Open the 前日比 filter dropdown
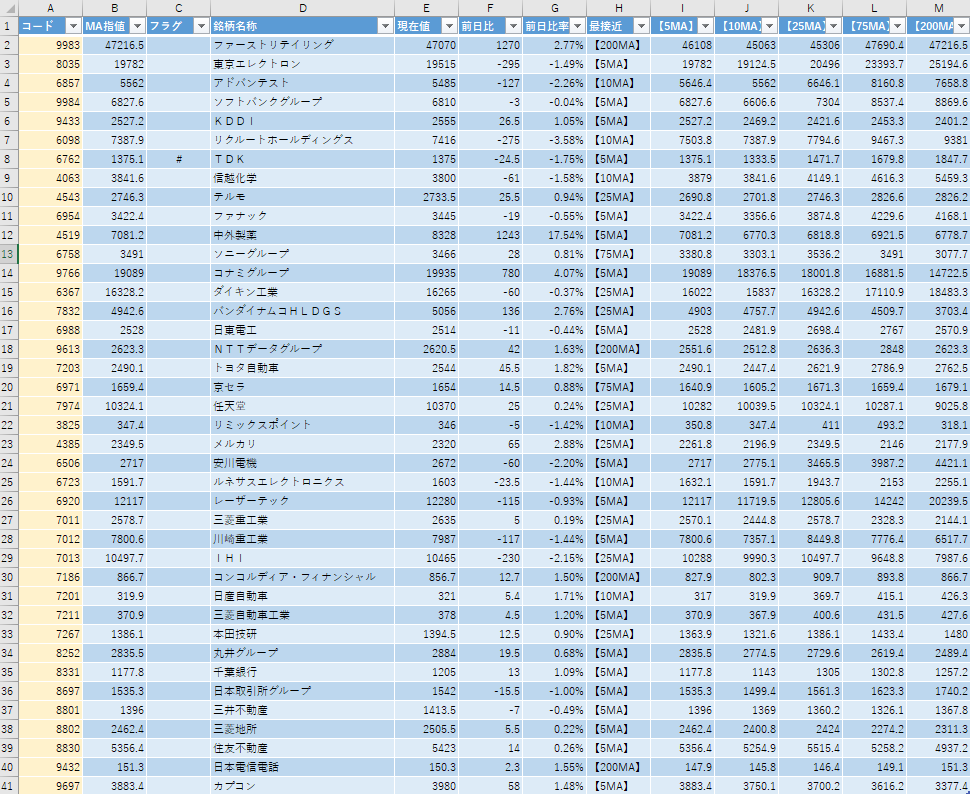The width and height of the screenshot is (970, 794). pos(513,26)
